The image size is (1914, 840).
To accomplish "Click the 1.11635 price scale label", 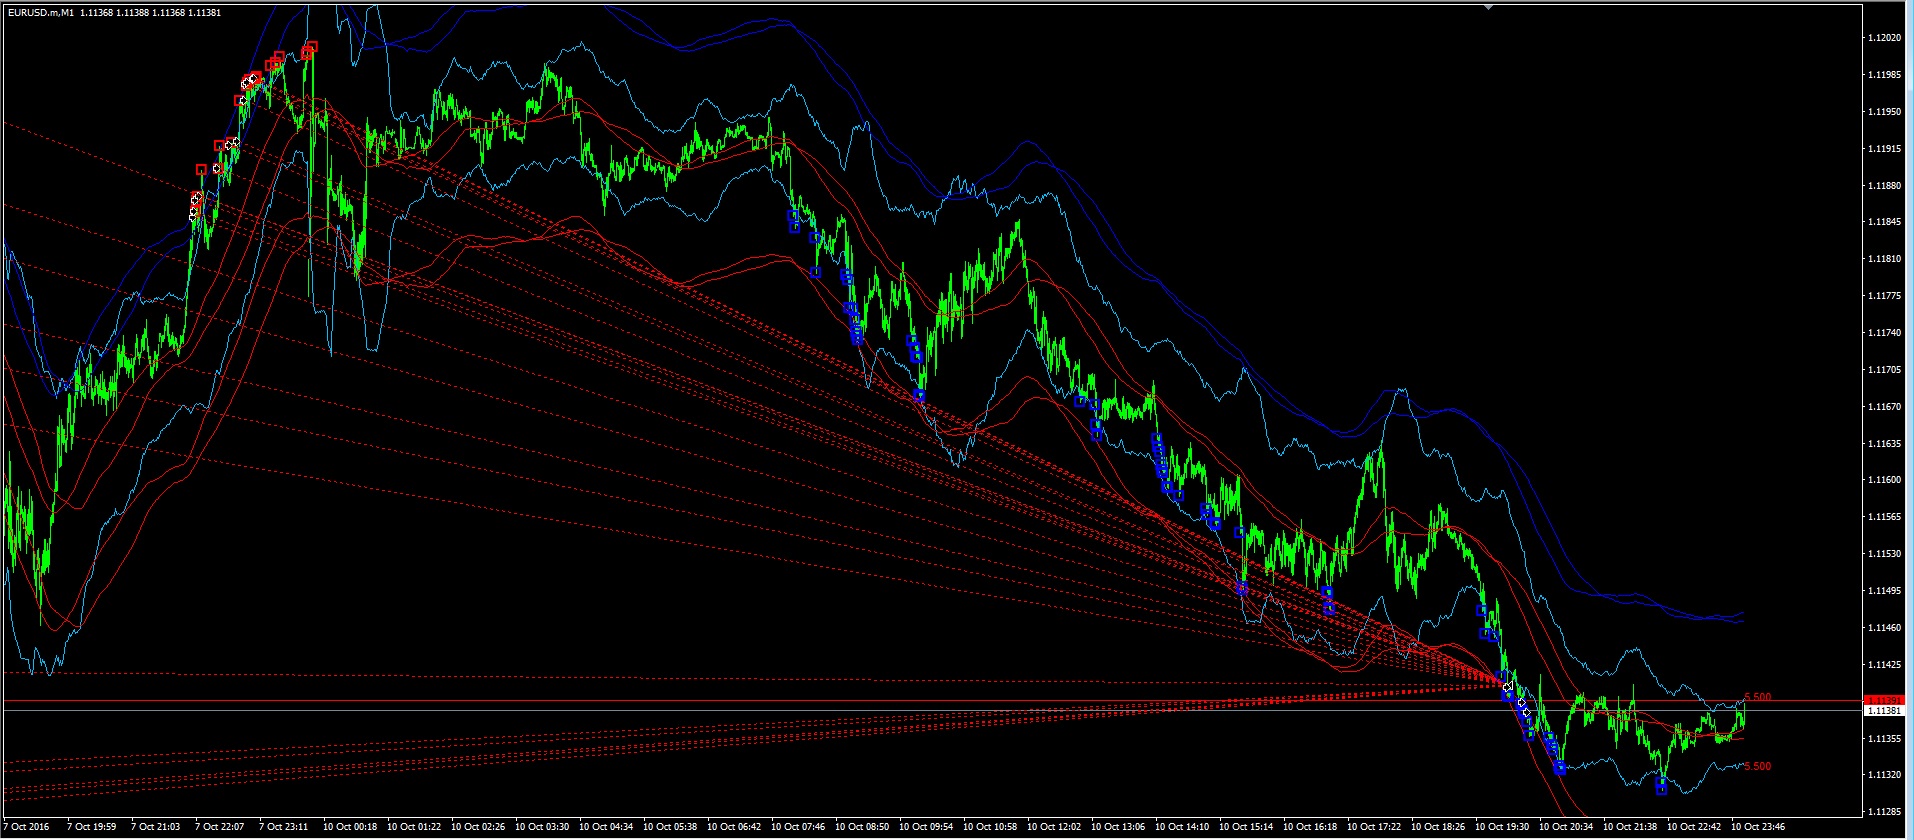I will [x=1884, y=443].
